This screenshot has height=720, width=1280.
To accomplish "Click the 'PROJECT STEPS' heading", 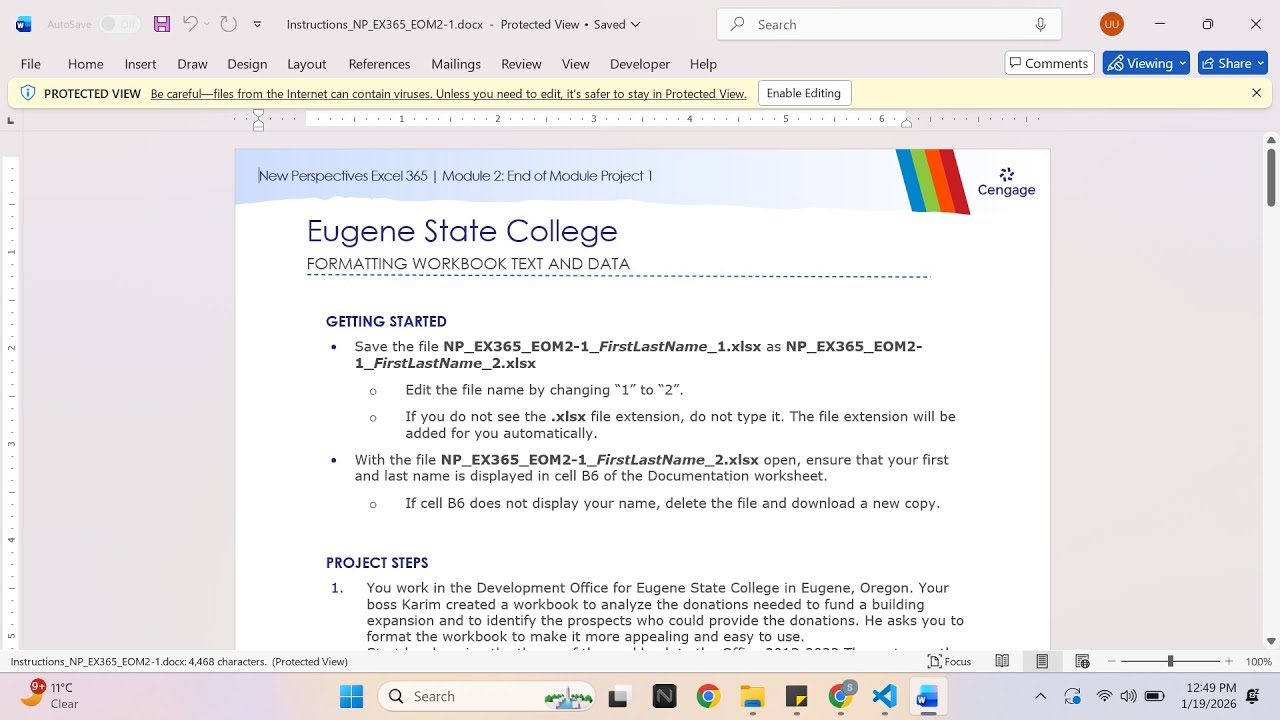I will 377,563.
